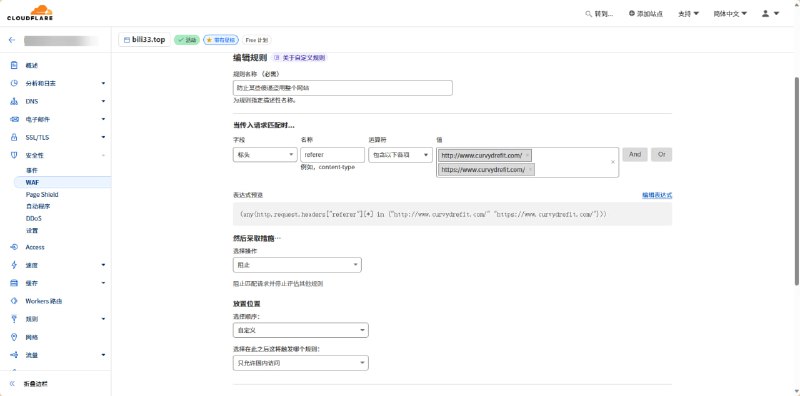Select the WAF submenu item
The width and height of the screenshot is (800, 396).
click(33, 182)
